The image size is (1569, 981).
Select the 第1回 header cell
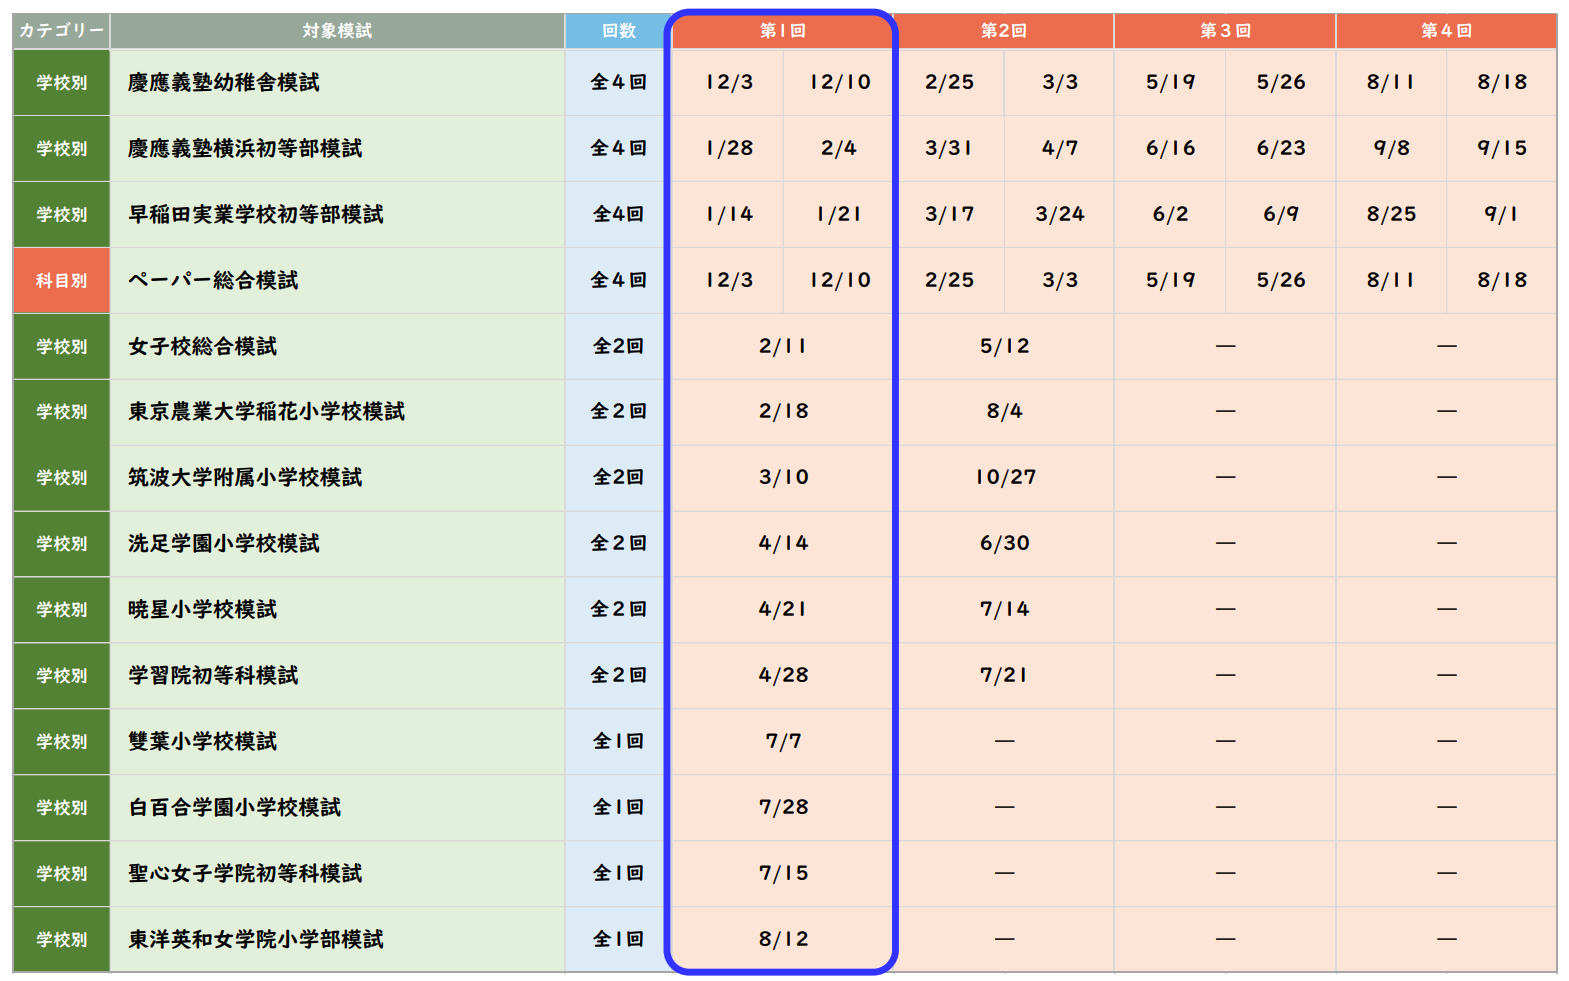pos(782,31)
